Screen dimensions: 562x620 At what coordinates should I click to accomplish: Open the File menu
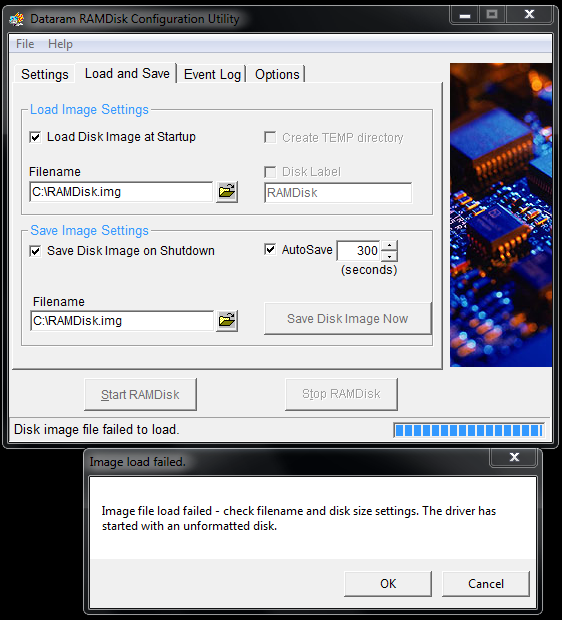tap(25, 44)
